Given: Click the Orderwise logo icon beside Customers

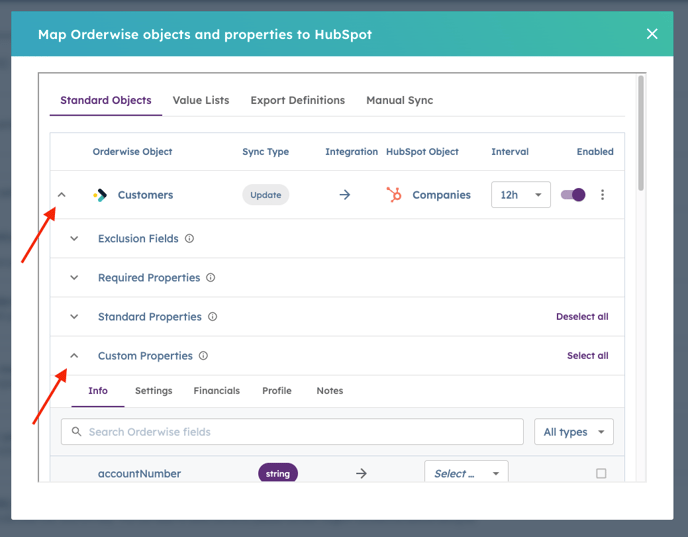Looking at the screenshot, I should [100, 195].
